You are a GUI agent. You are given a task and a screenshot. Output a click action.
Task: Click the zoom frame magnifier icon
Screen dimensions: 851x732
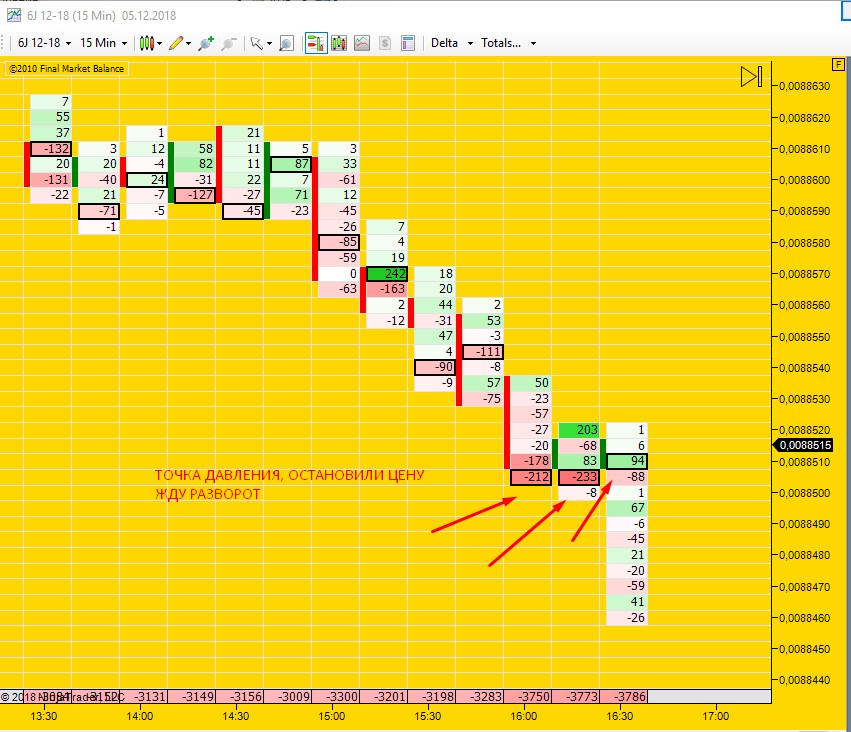point(286,43)
